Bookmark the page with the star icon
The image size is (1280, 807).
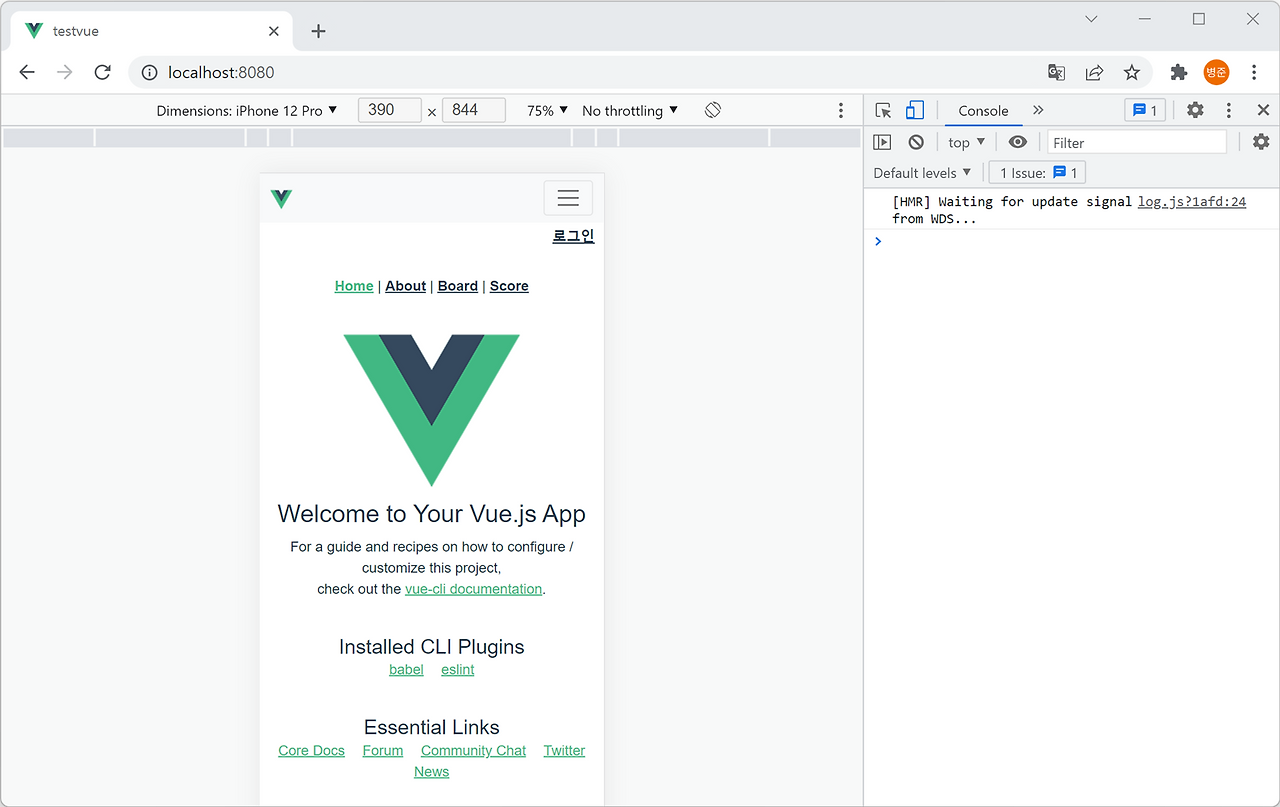coord(1131,72)
